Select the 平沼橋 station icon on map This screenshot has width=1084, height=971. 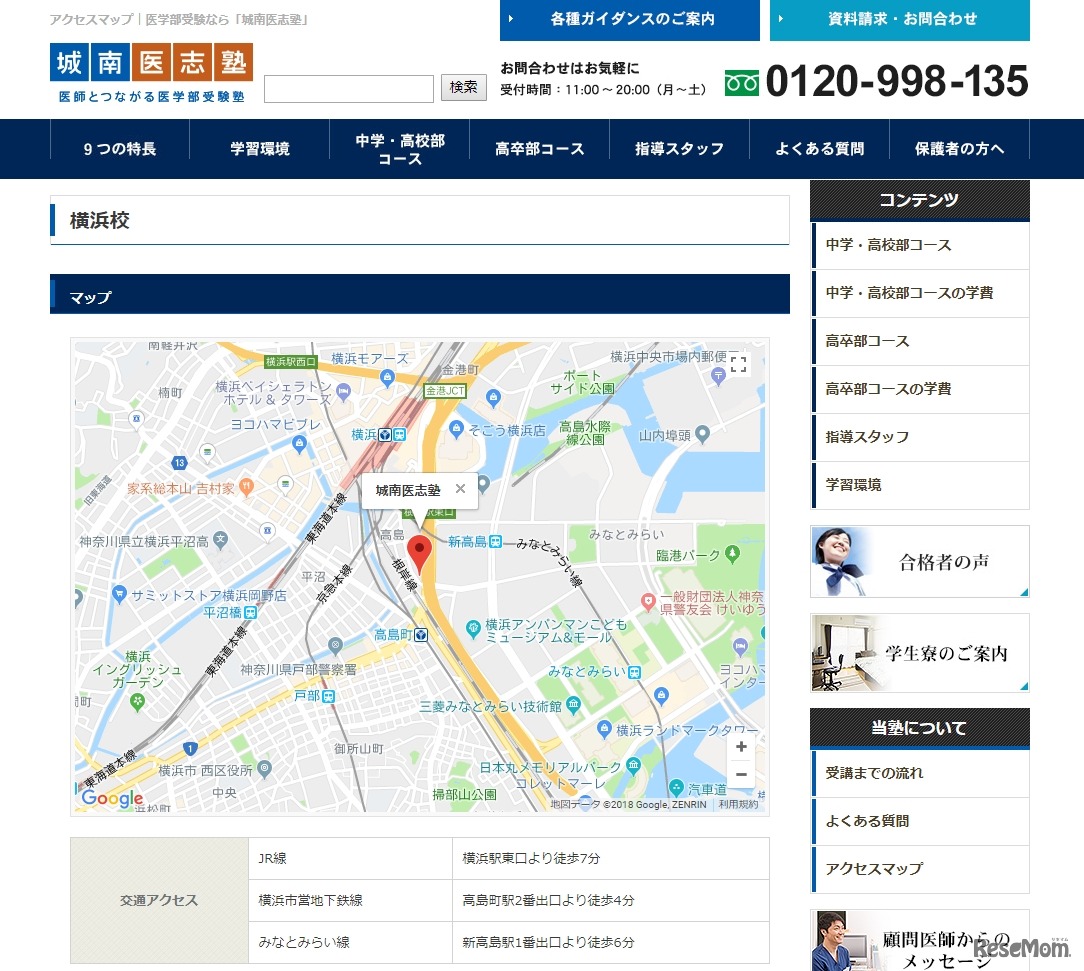pos(250,612)
